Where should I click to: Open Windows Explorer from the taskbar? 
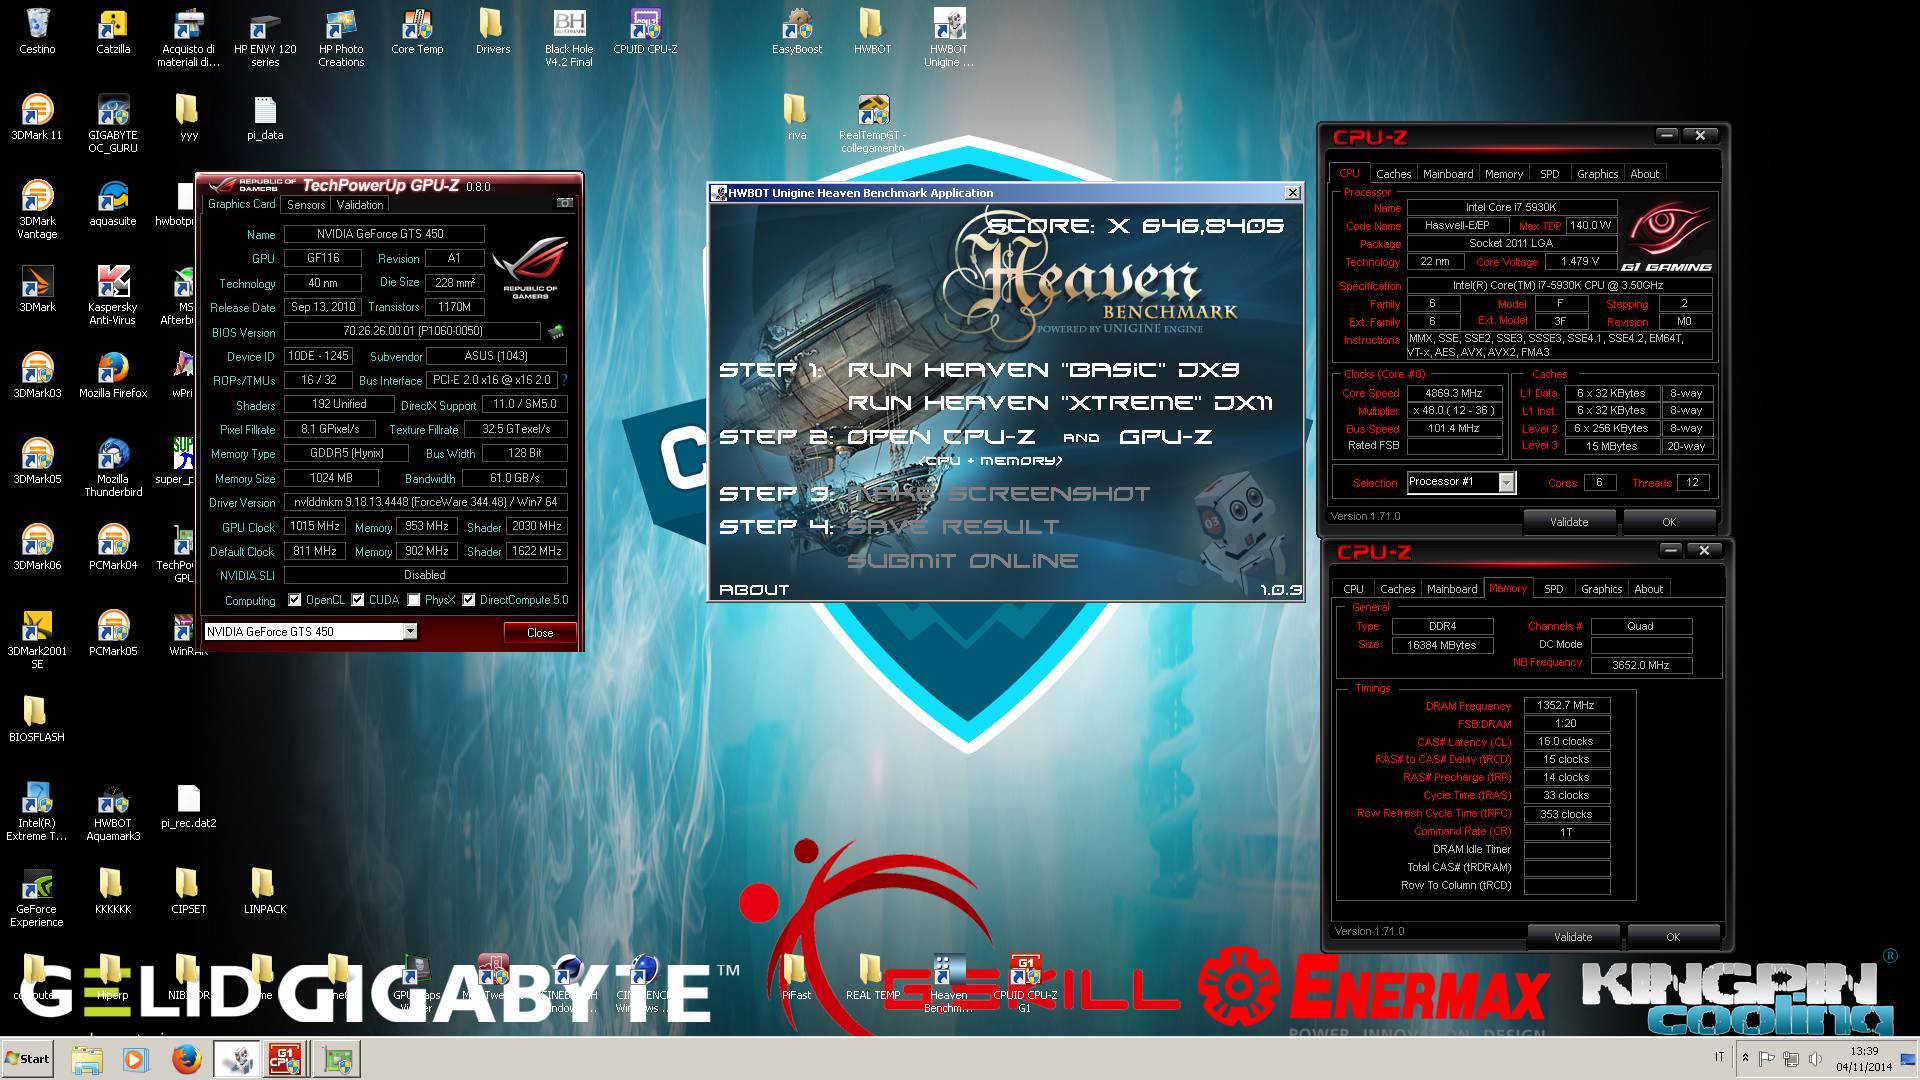point(87,1059)
